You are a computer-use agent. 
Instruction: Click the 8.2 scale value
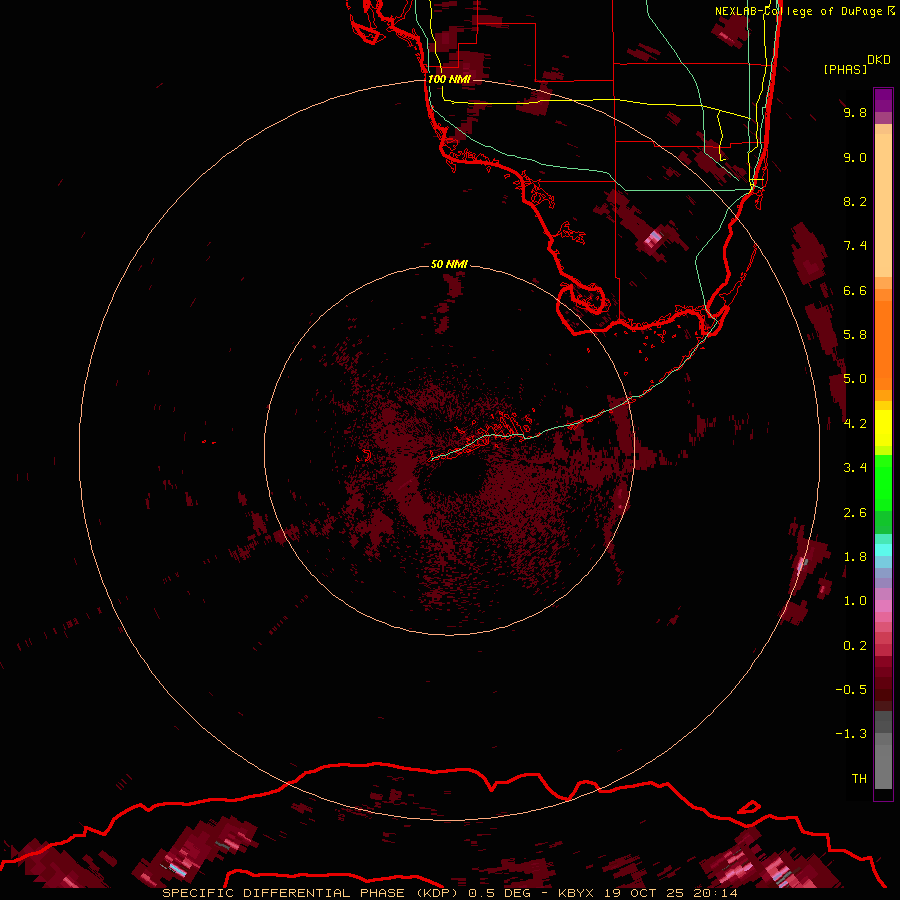tap(855, 201)
